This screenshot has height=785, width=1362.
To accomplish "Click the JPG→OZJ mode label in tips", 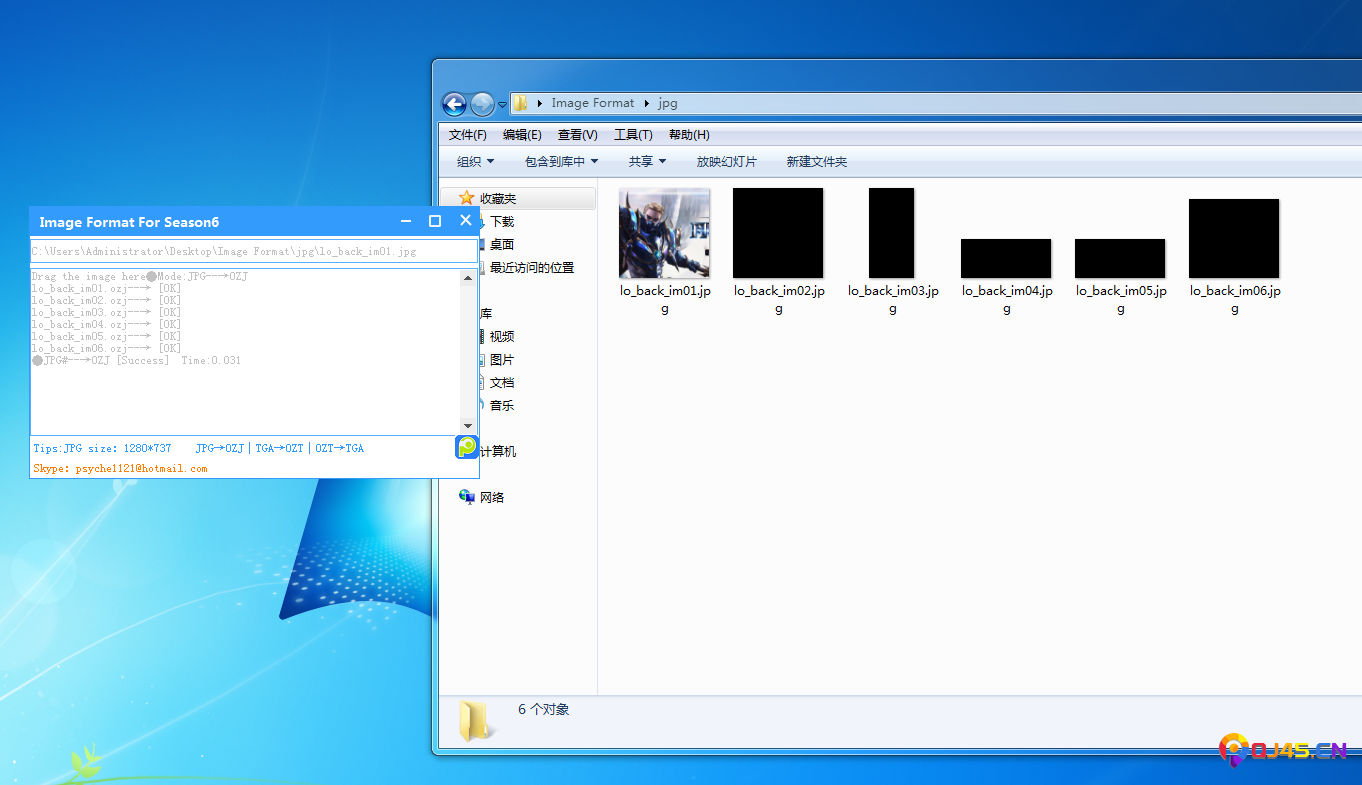I will [x=219, y=448].
